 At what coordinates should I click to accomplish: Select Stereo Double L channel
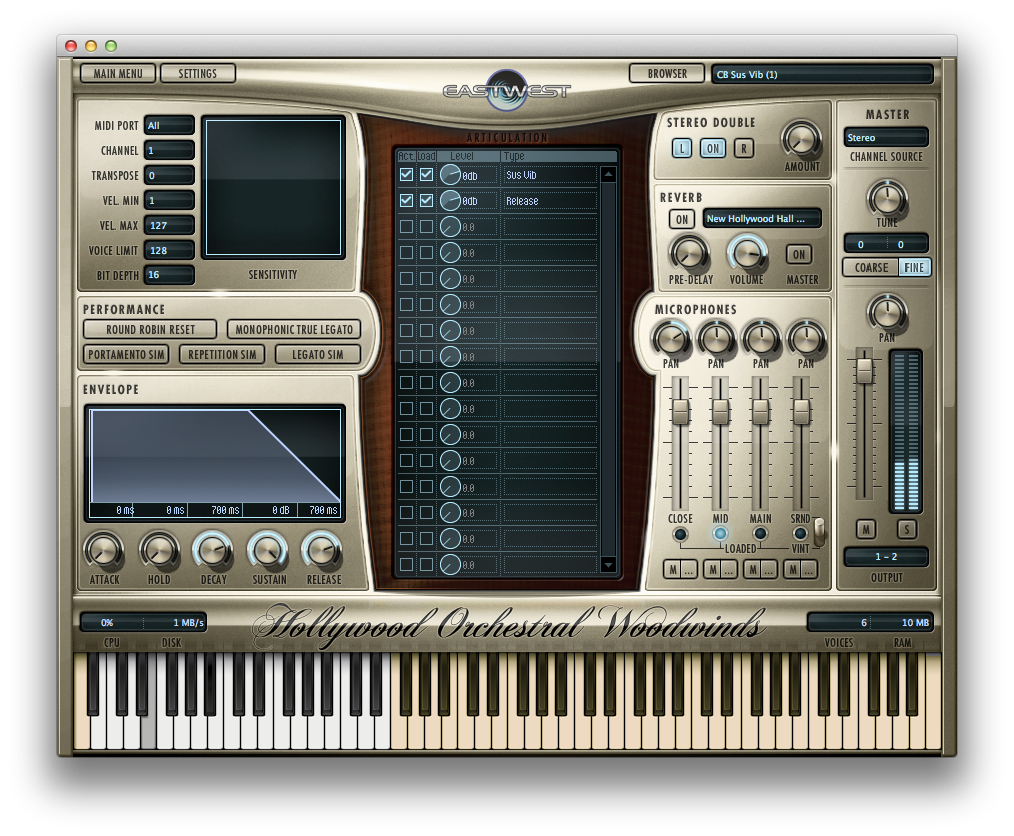(682, 149)
